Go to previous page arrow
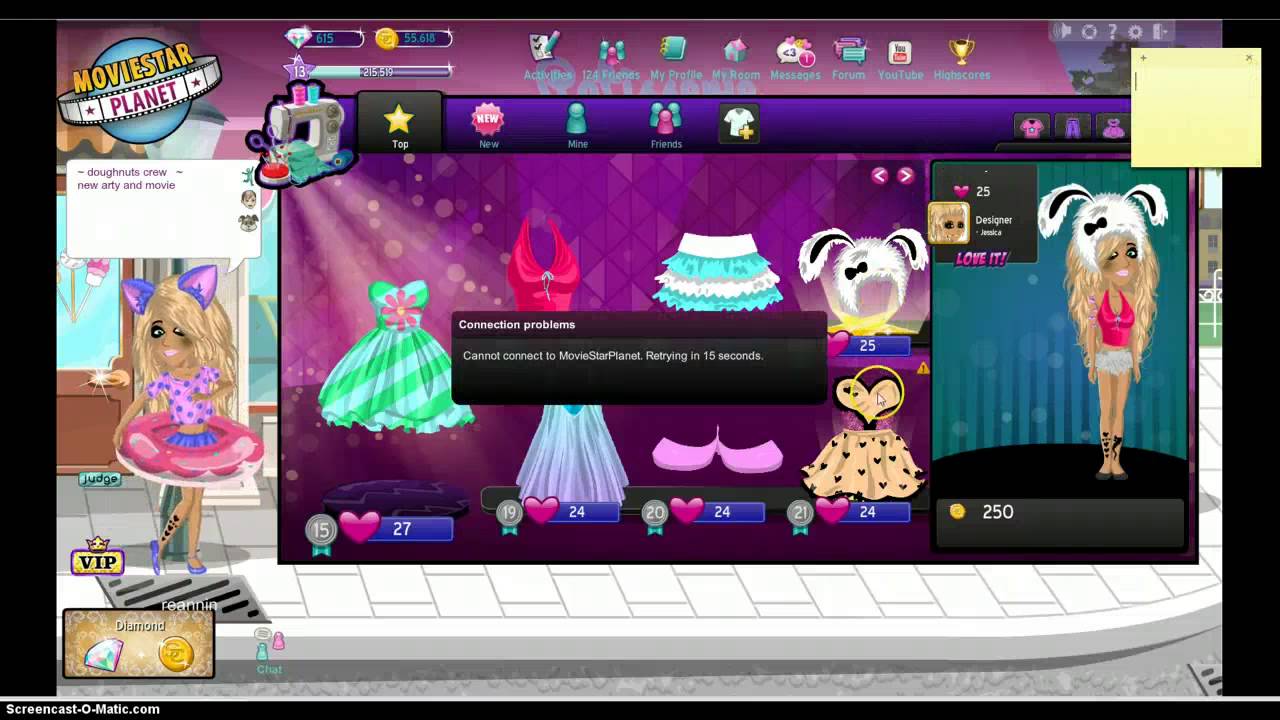1280x720 pixels. click(879, 176)
